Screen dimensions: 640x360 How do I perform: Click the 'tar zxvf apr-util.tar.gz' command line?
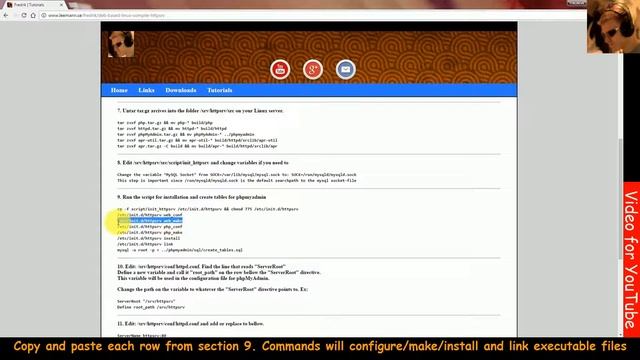197,140
